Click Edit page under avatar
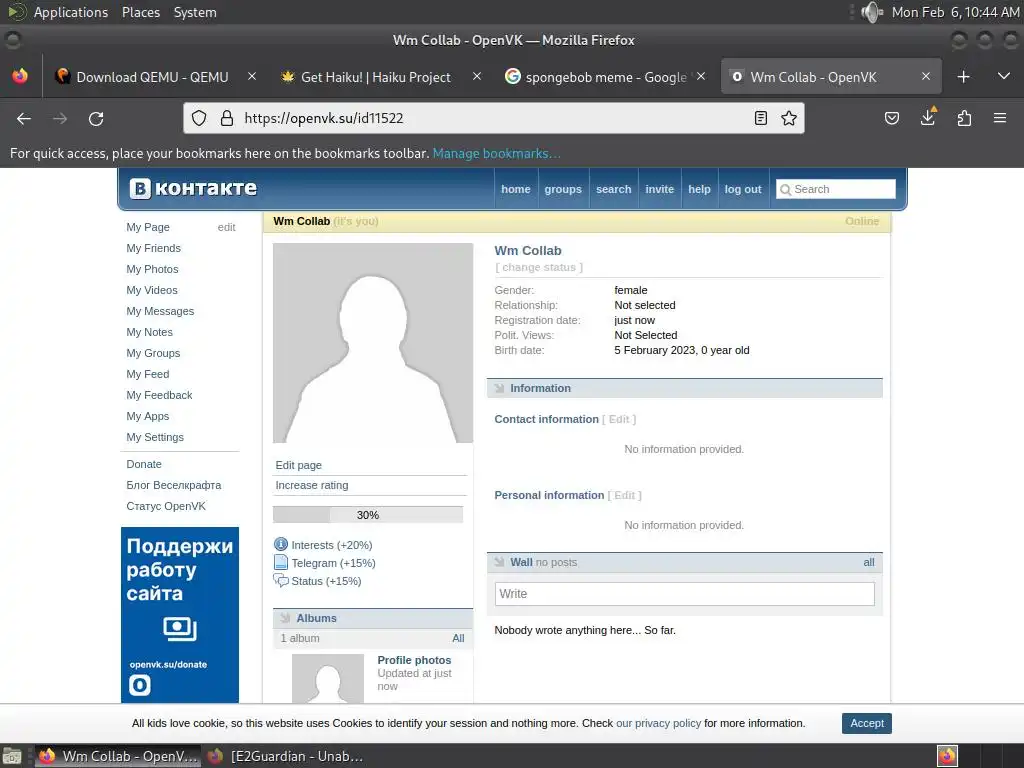The image size is (1024, 768). pos(298,465)
